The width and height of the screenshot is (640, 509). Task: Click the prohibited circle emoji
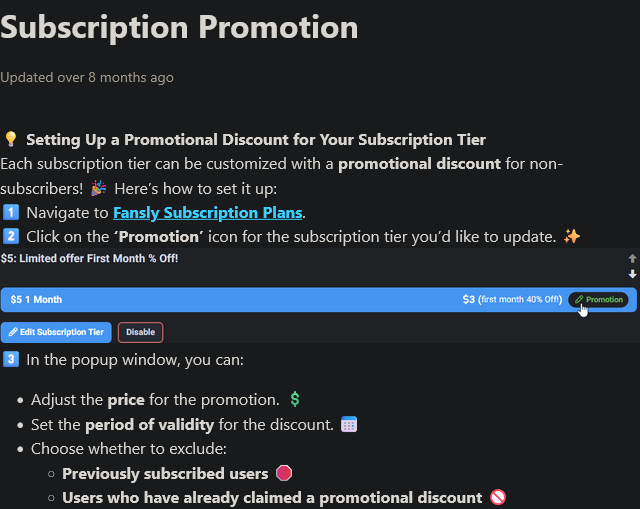(498, 497)
